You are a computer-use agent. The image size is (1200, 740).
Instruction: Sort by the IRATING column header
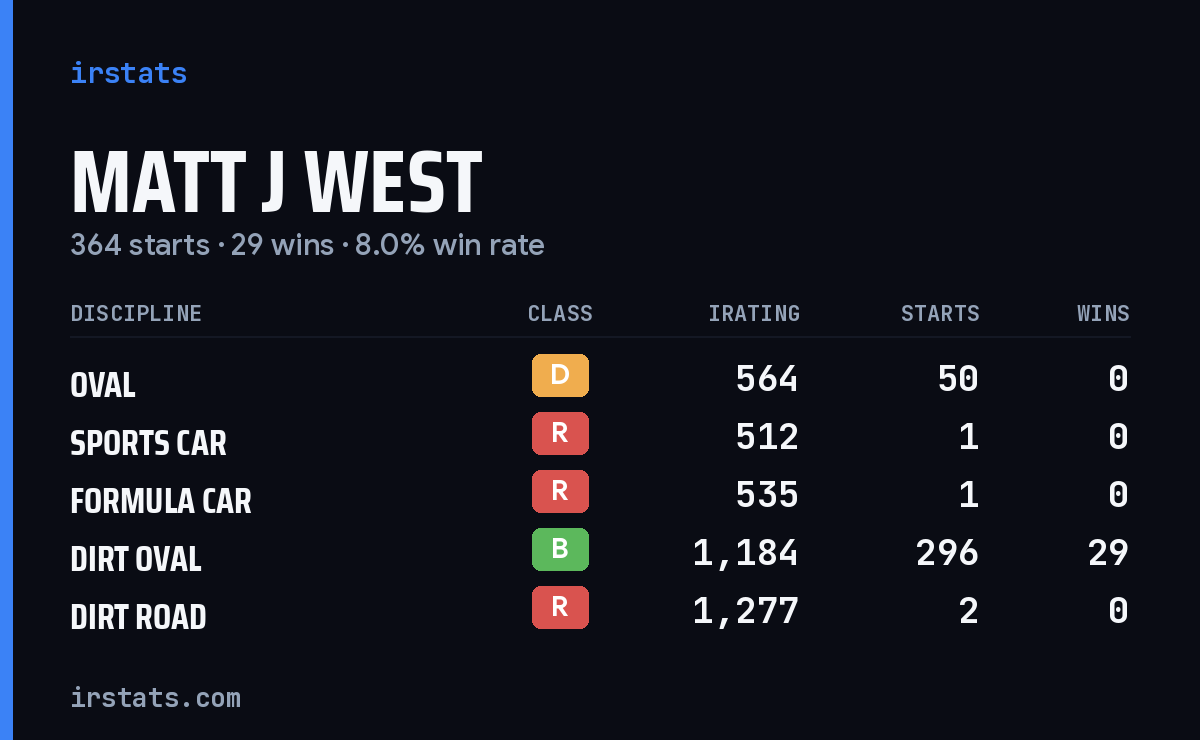(754, 314)
